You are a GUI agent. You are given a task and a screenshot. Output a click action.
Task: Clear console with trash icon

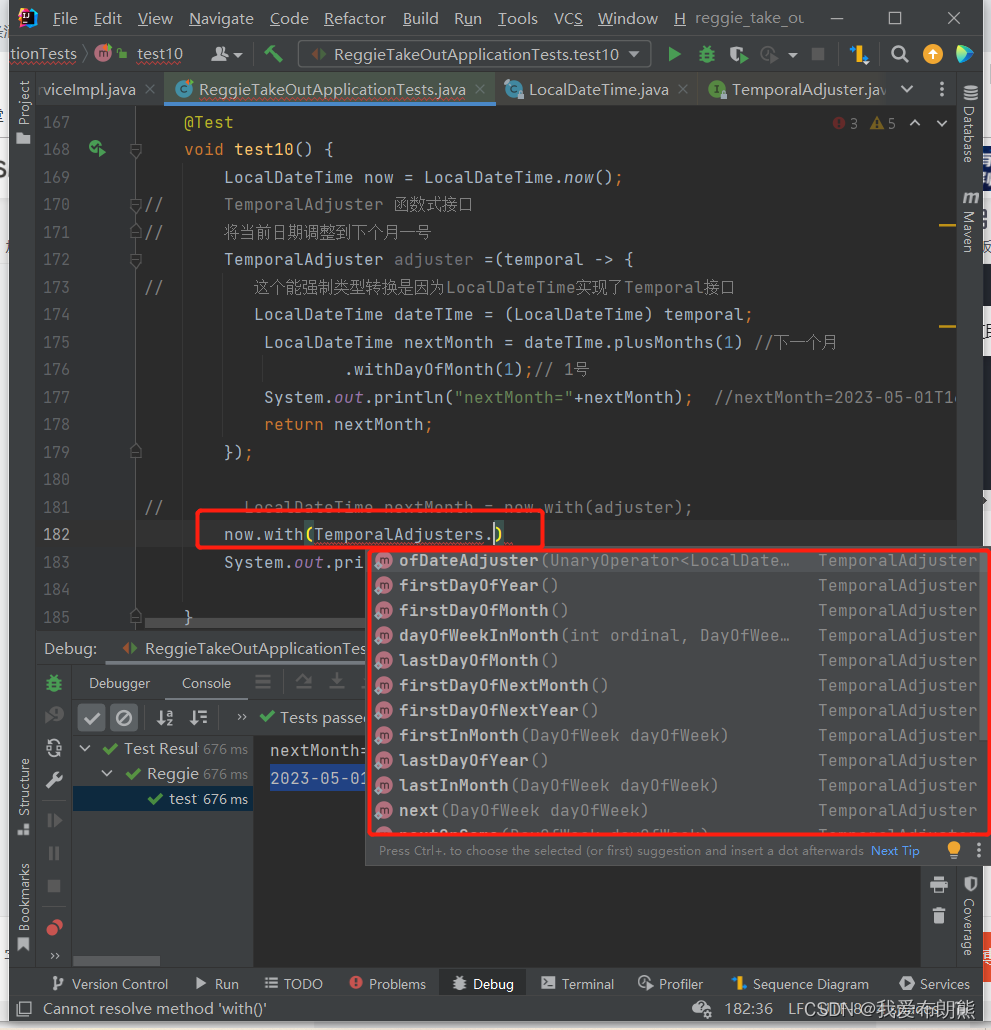(x=938, y=914)
